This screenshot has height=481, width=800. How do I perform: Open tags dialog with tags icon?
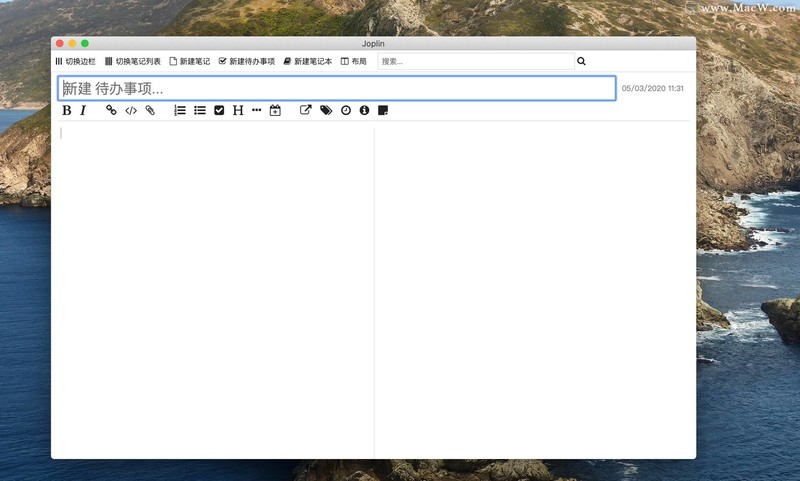pyautogui.click(x=326, y=110)
